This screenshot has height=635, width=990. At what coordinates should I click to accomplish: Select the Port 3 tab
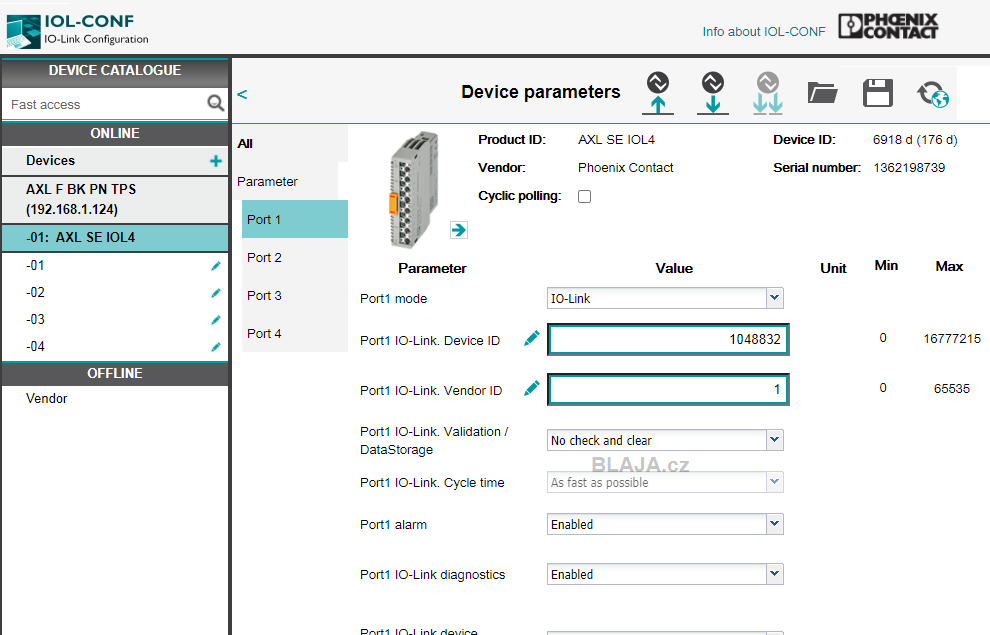tap(295, 295)
